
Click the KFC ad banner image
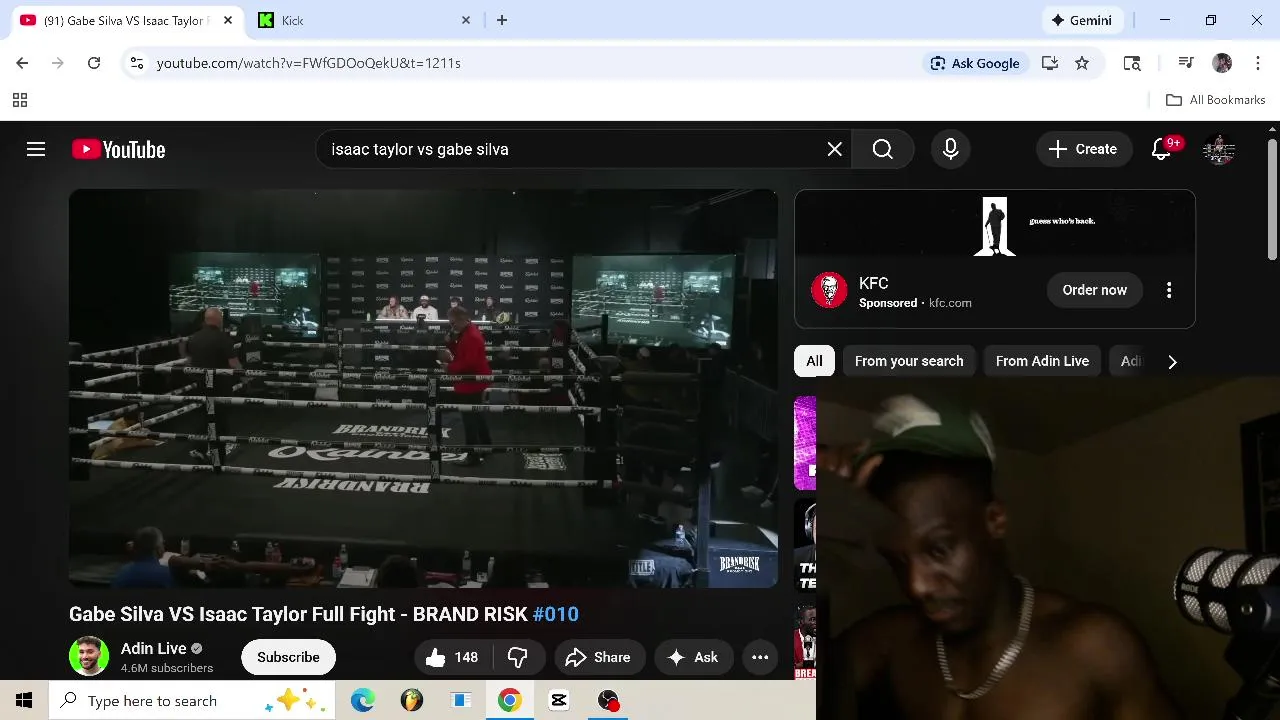pyautogui.click(x=995, y=223)
